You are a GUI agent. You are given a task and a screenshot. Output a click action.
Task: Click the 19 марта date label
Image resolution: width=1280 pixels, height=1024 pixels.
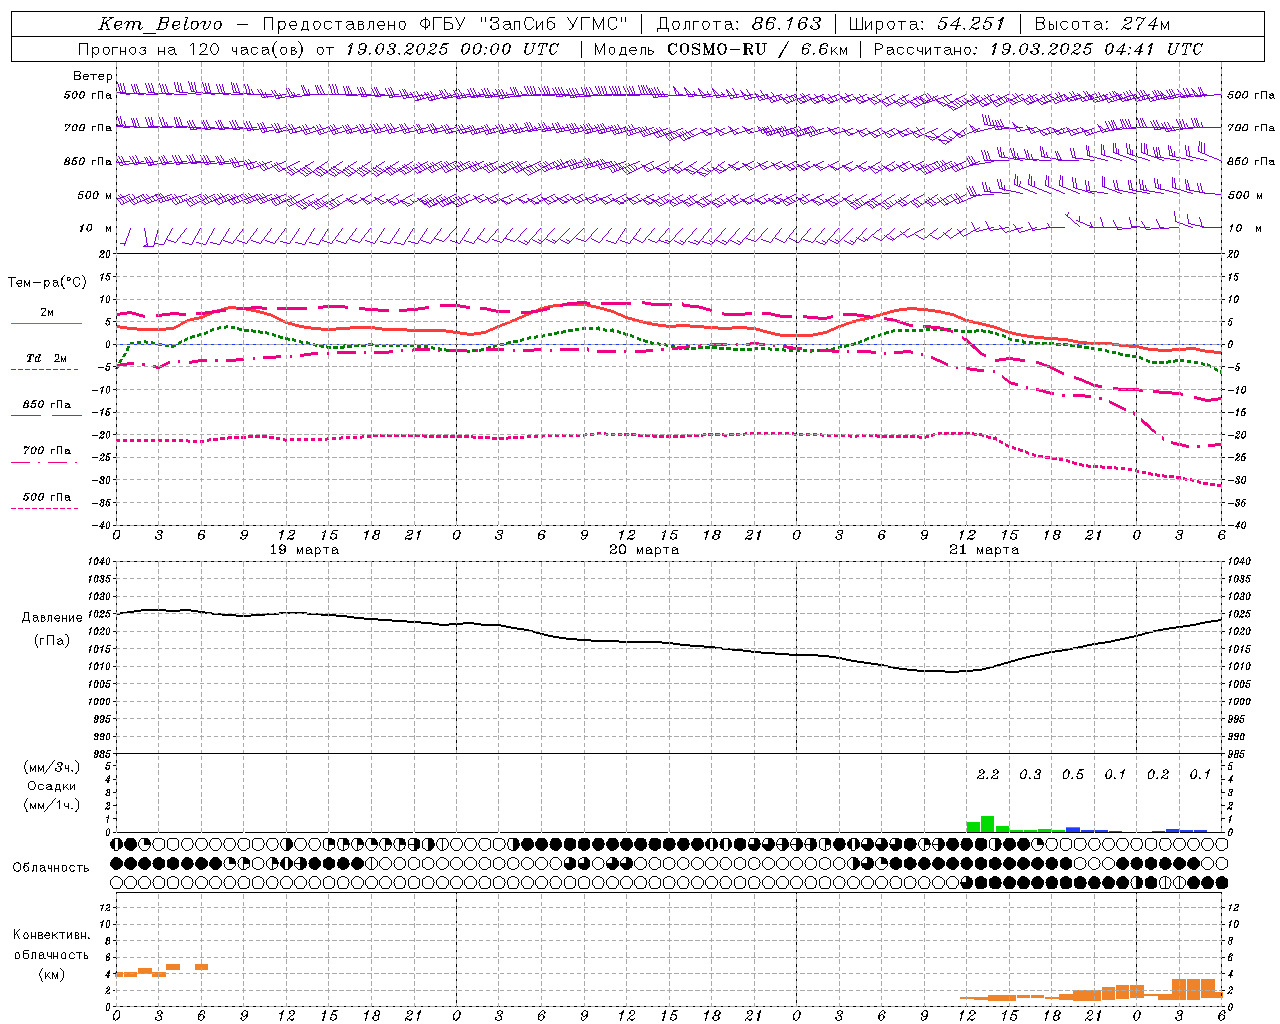pyautogui.click(x=305, y=549)
